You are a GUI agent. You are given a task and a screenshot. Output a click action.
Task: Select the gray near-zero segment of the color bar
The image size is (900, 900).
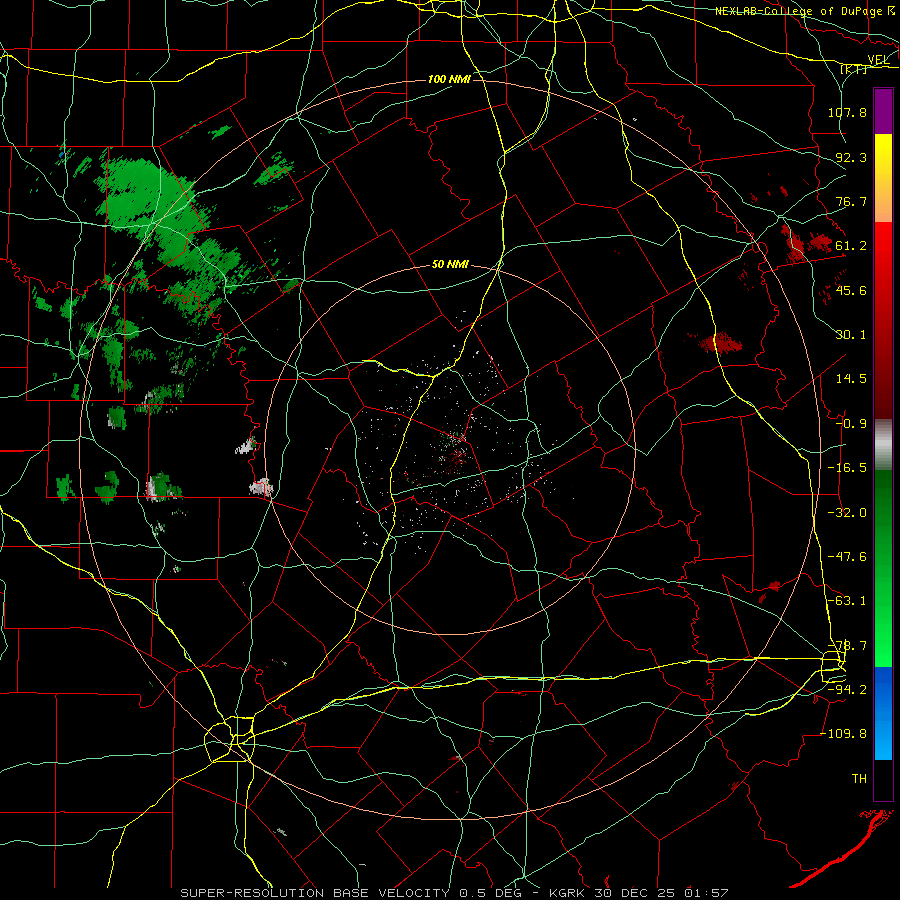[883, 443]
